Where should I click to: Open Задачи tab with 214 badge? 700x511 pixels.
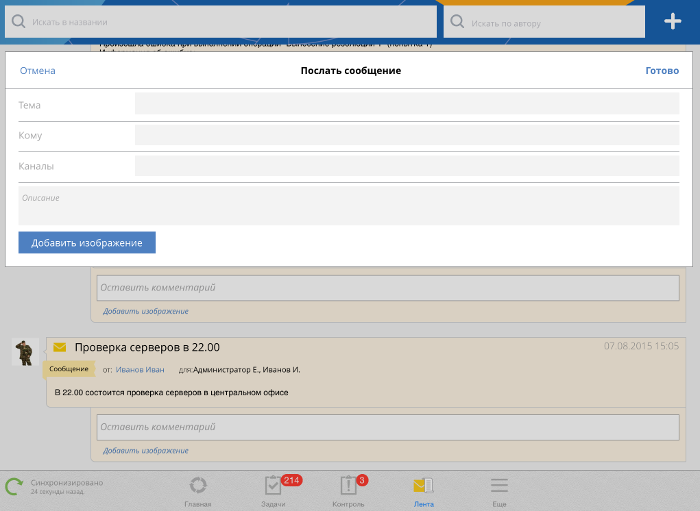coord(273,486)
